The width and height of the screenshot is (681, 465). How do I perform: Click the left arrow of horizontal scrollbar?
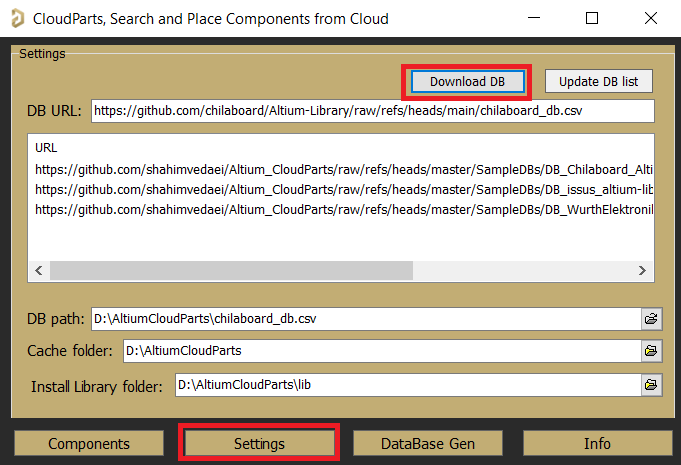tap(39, 270)
